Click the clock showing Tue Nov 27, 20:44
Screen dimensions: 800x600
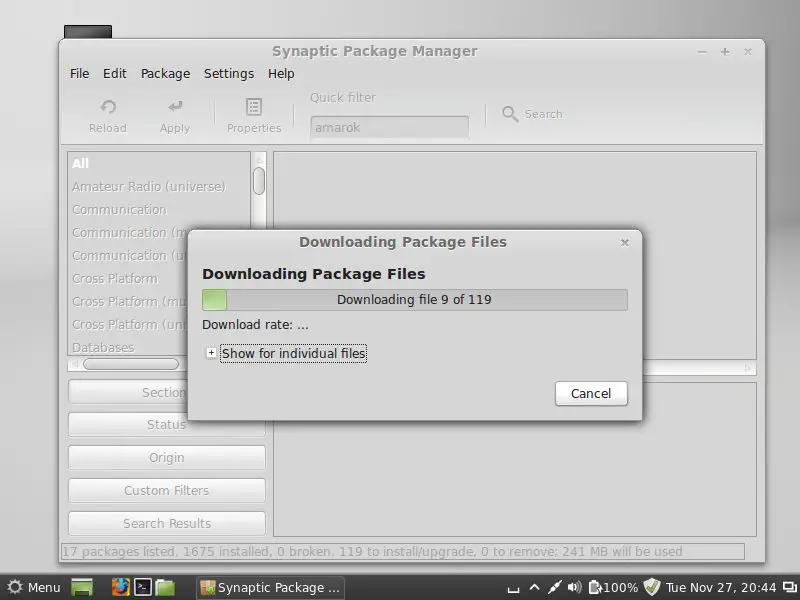[721, 588]
